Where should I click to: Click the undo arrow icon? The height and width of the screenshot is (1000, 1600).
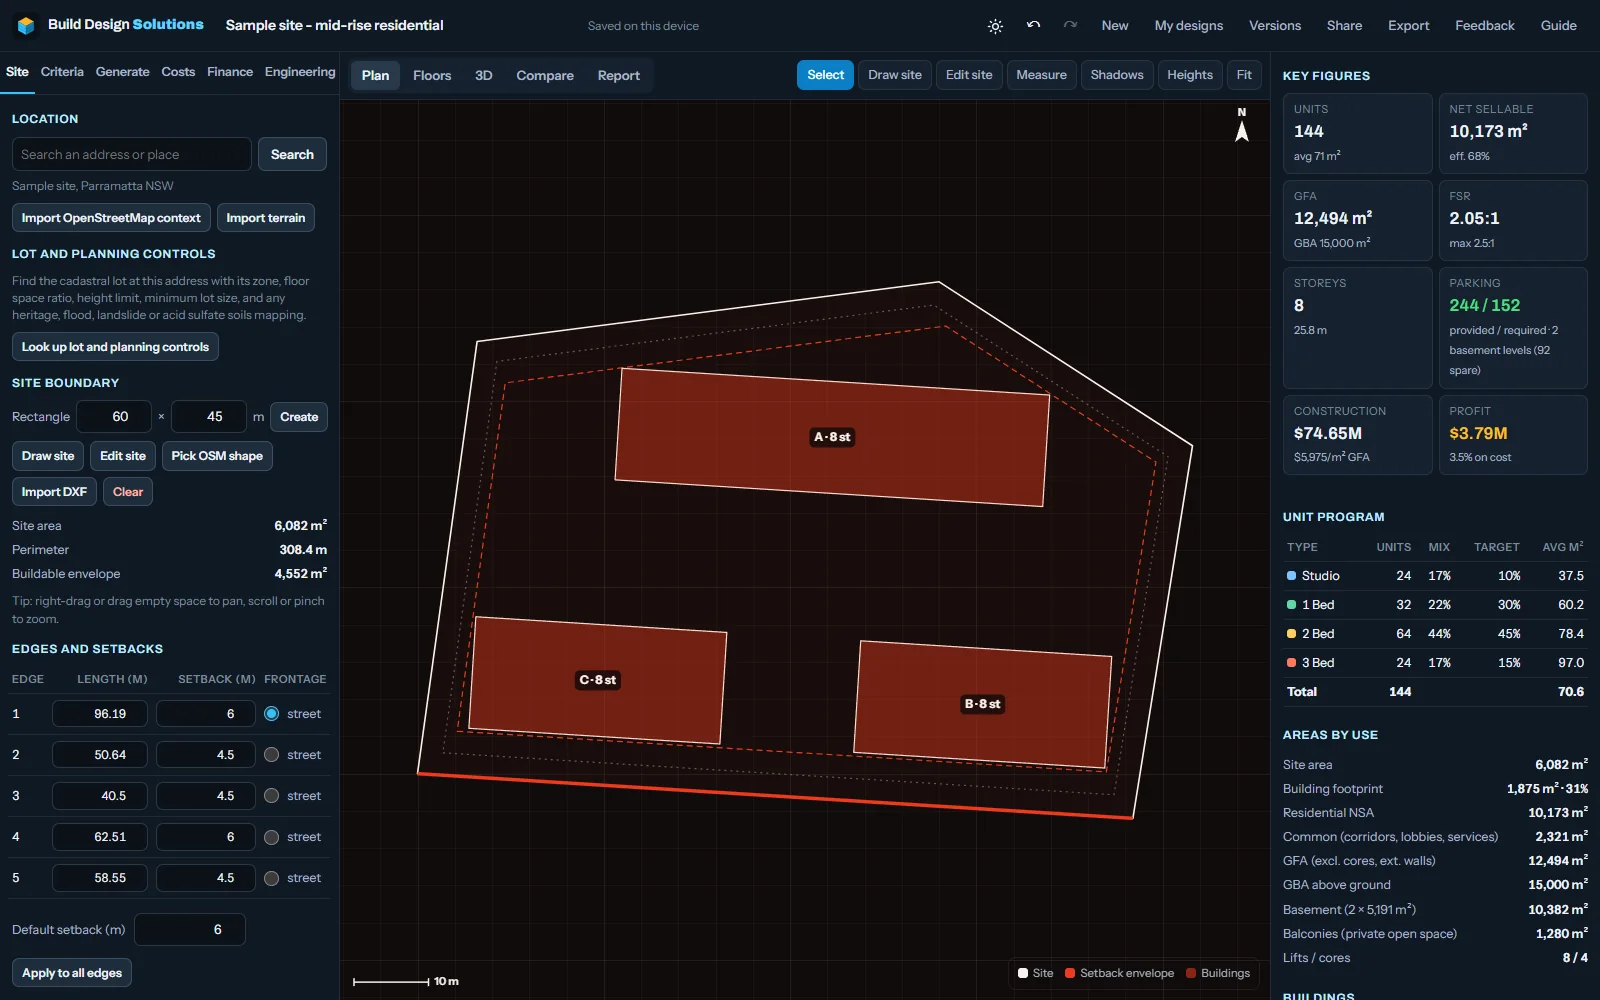coord(1033,26)
